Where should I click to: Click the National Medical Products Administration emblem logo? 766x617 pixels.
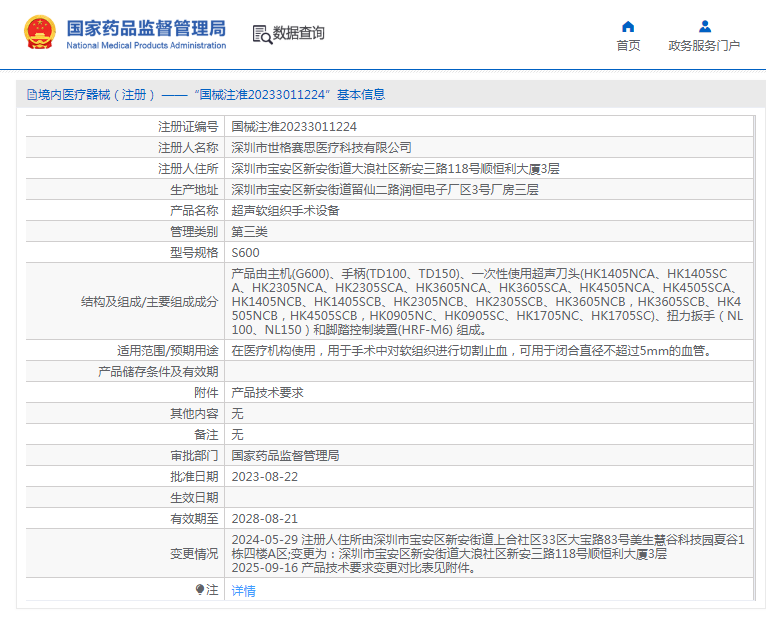point(40,33)
